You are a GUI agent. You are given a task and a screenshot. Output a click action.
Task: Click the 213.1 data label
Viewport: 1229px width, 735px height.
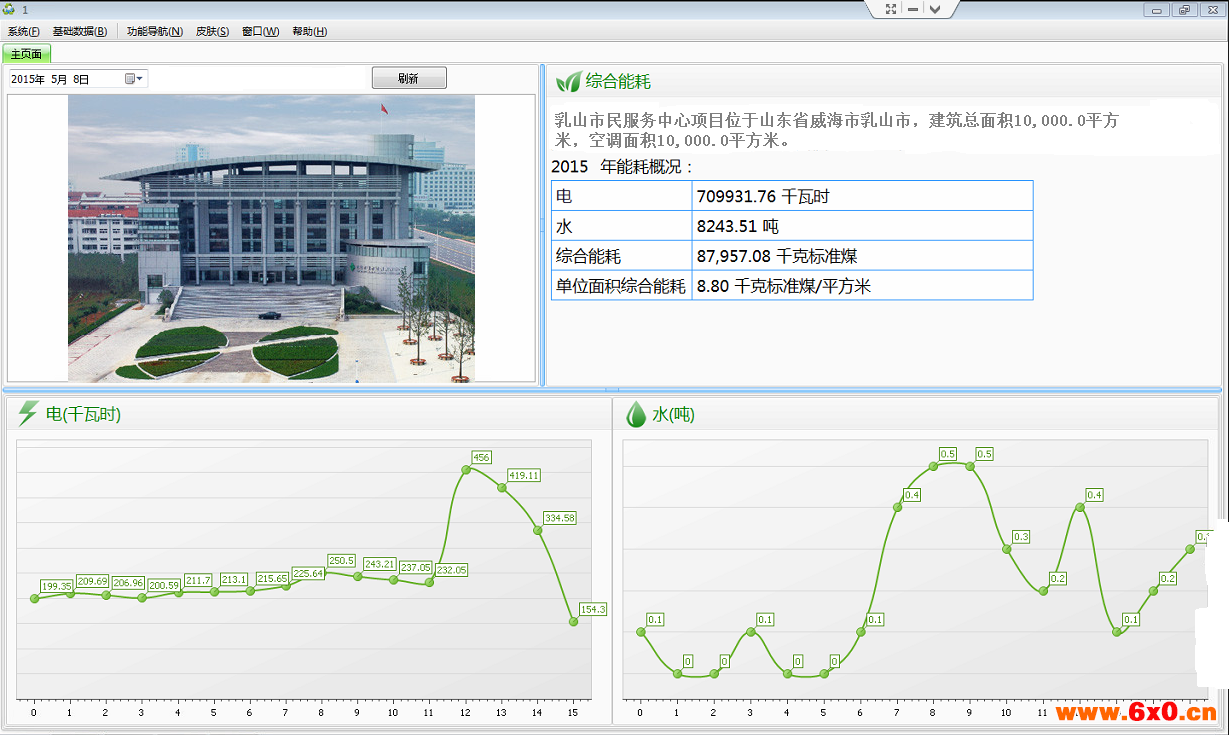click(x=235, y=579)
